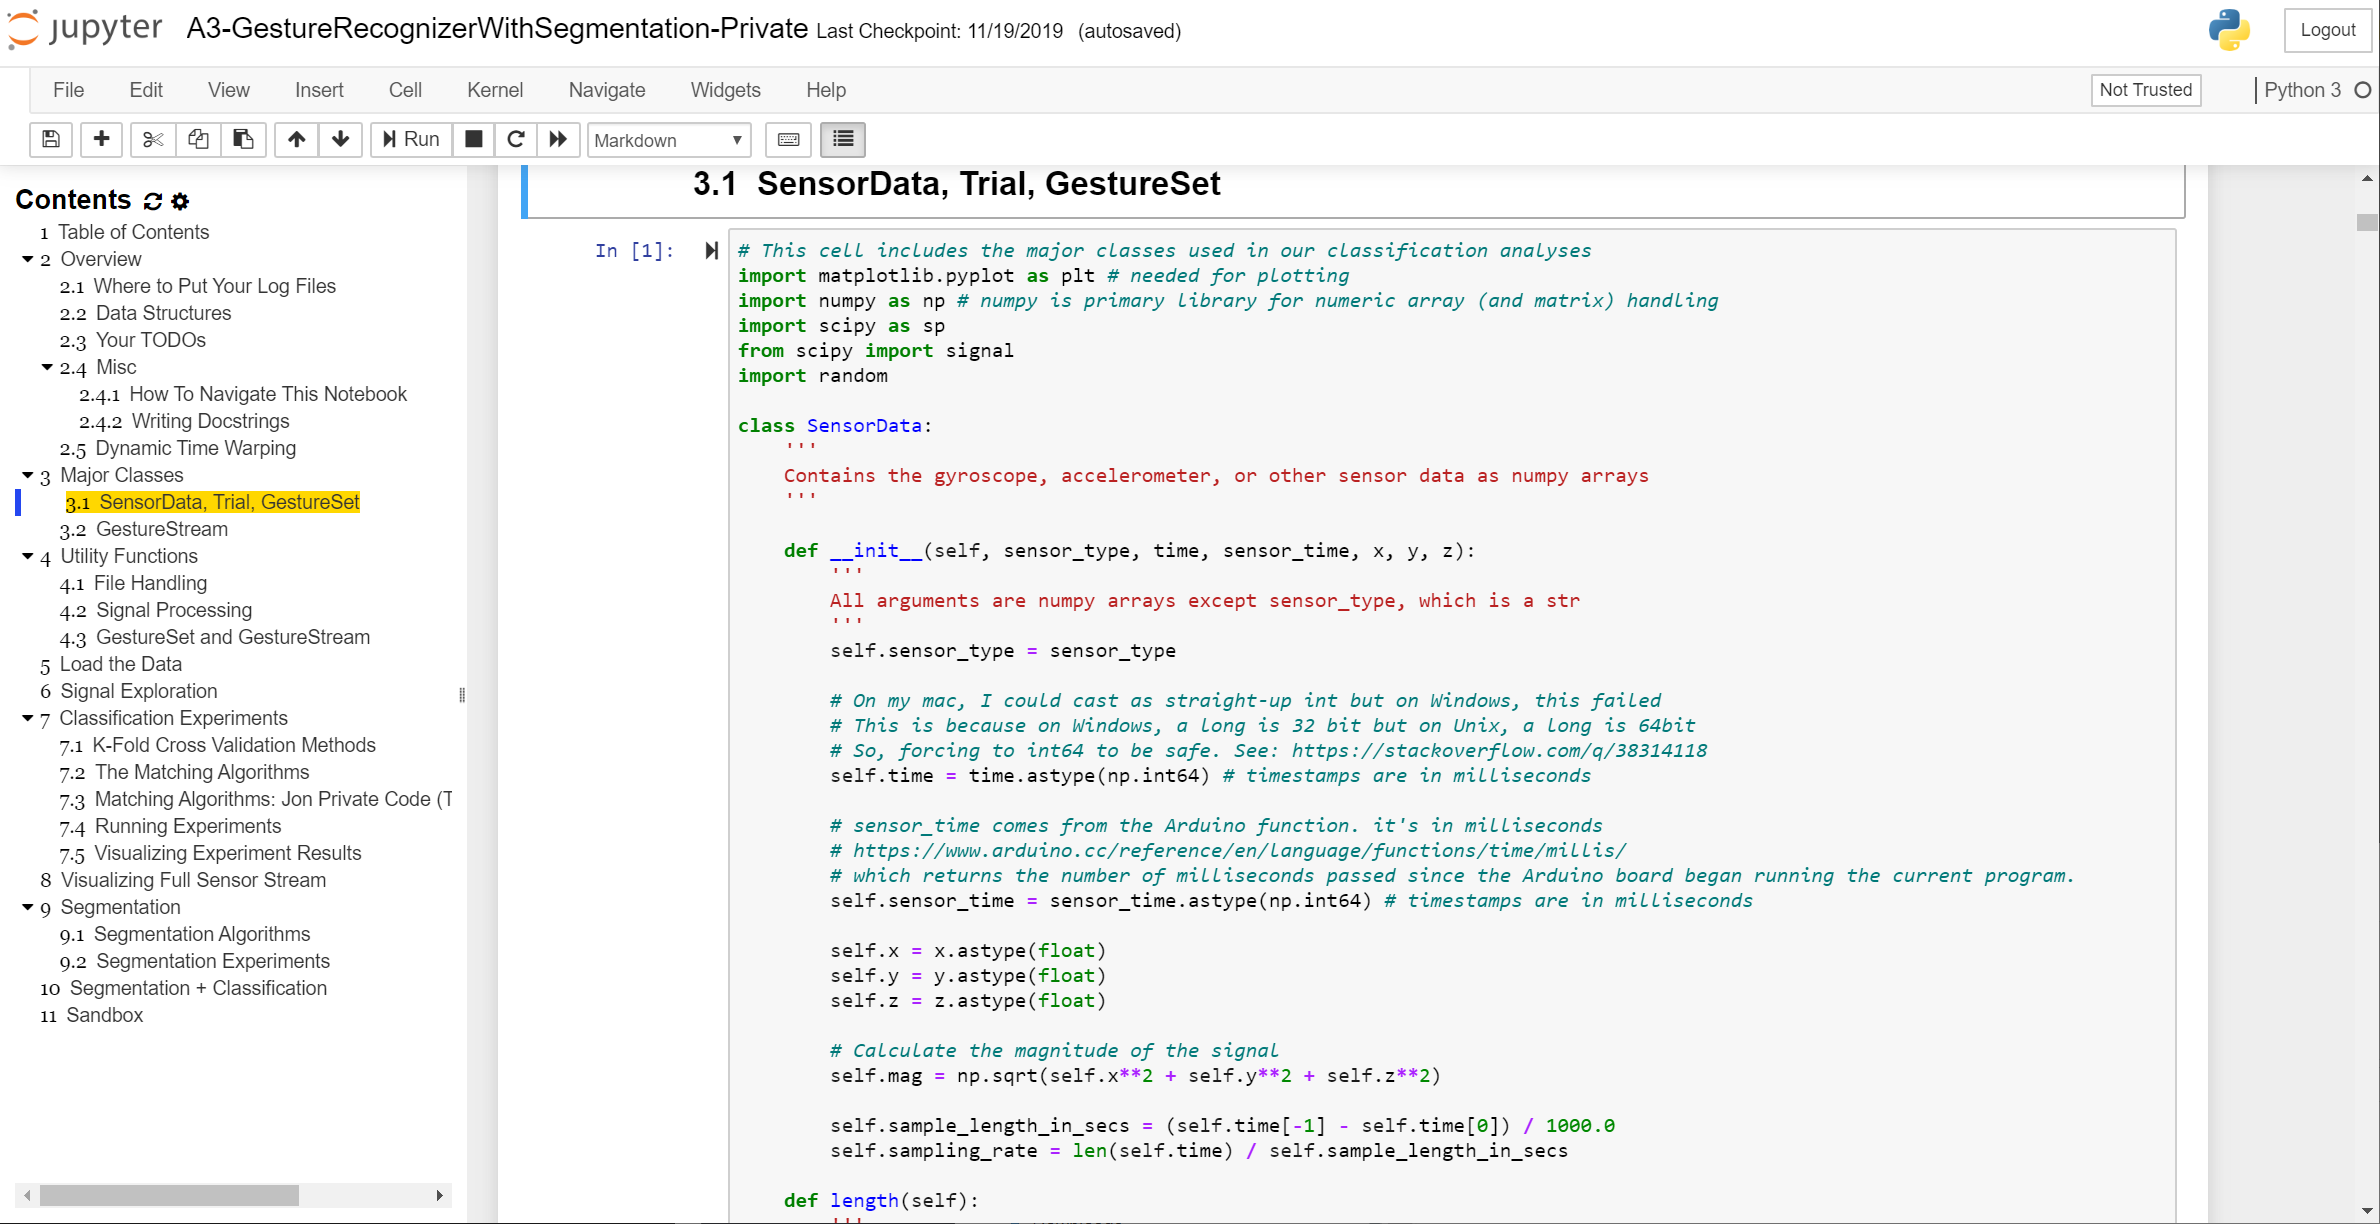
Task: Click the Copy cell icon
Action: click(x=197, y=139)
